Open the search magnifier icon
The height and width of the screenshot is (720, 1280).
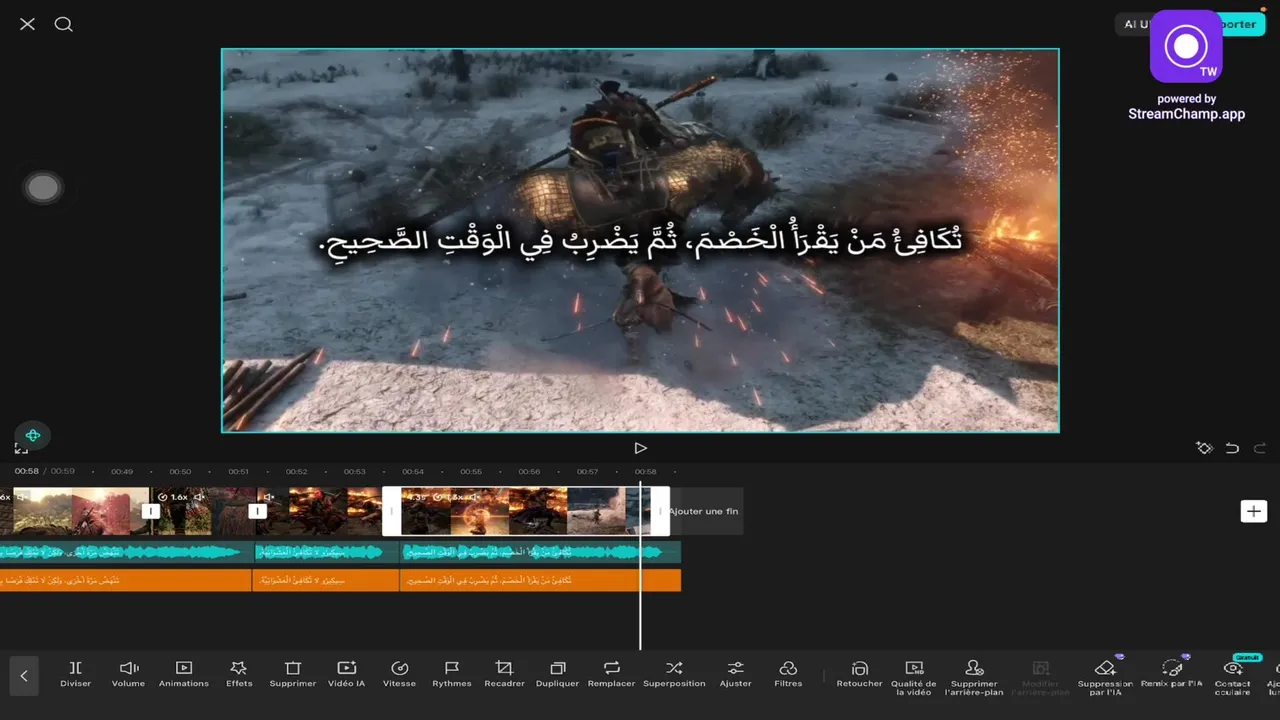click(63, 24)
